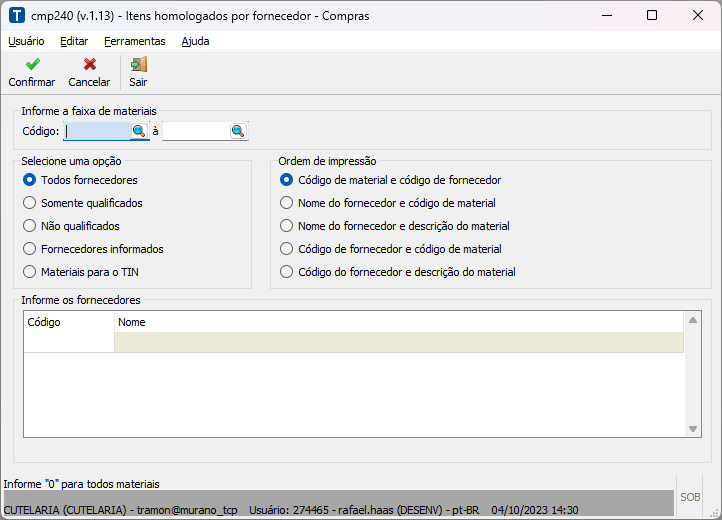This screenshot has width=722, height=520.
Task: Open the Ferramentas menu
Action: coord(134,41)
